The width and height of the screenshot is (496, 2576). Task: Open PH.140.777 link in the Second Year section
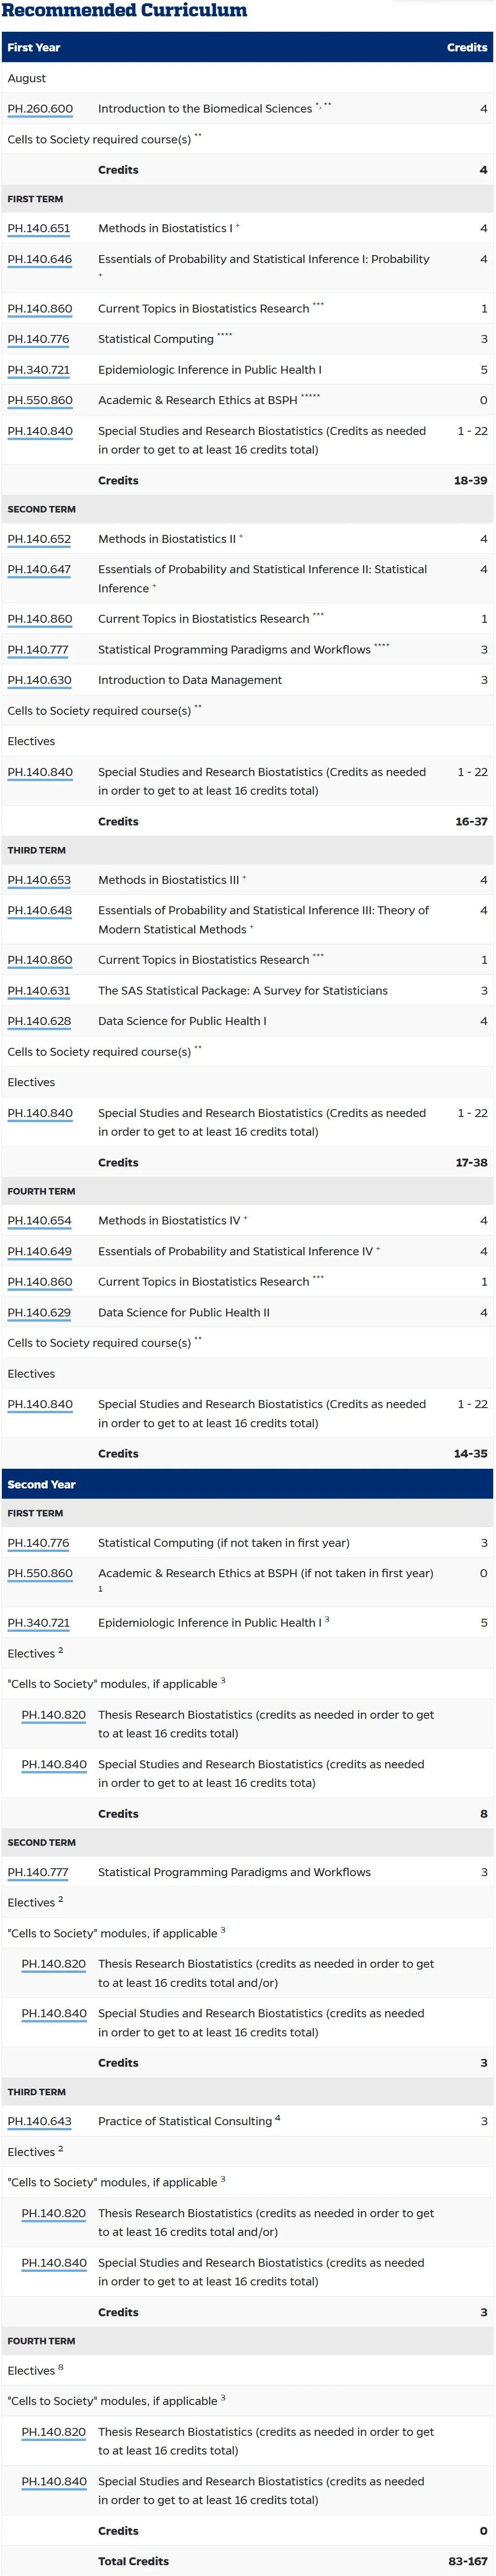[x=38, y=1872]
